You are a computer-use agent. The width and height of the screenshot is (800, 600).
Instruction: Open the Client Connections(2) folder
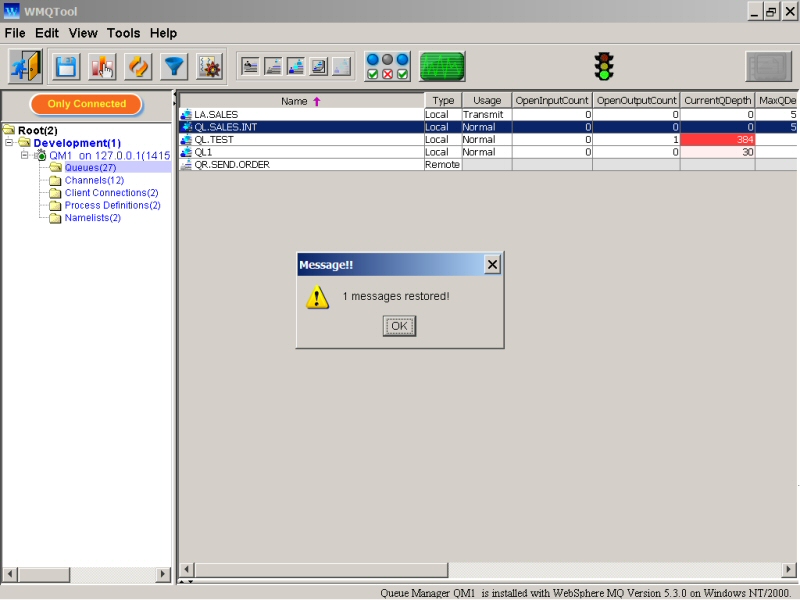point(111,193)
